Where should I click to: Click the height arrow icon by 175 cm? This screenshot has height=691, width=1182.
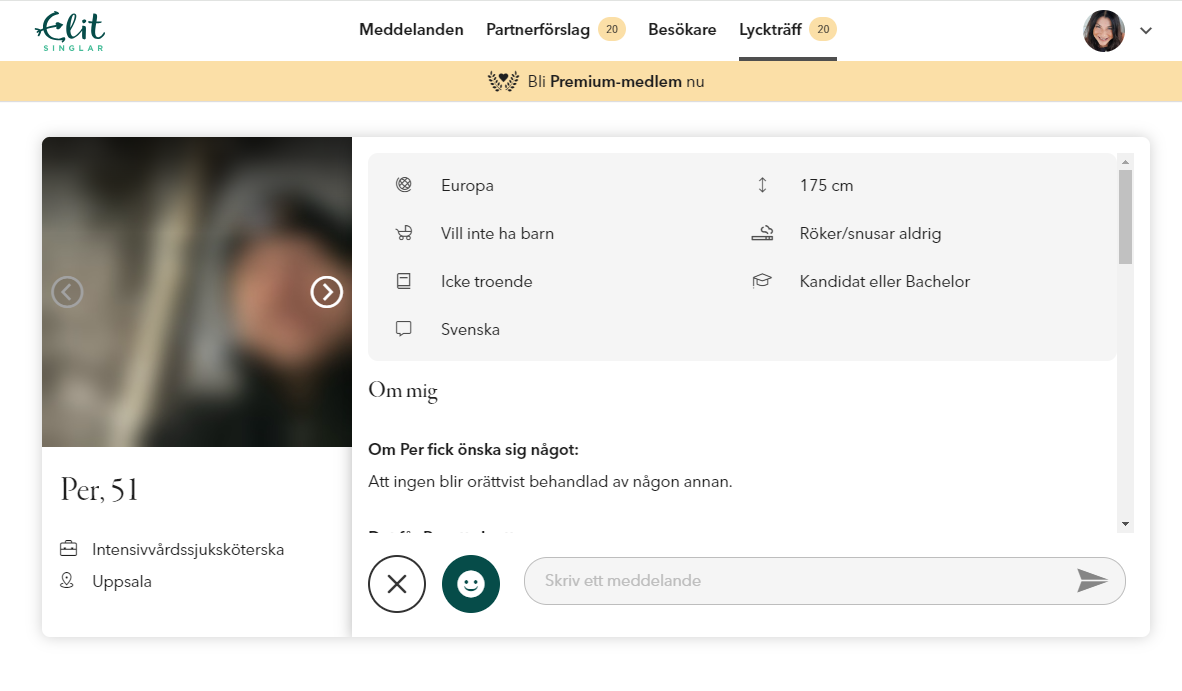[x=762, y=185]
